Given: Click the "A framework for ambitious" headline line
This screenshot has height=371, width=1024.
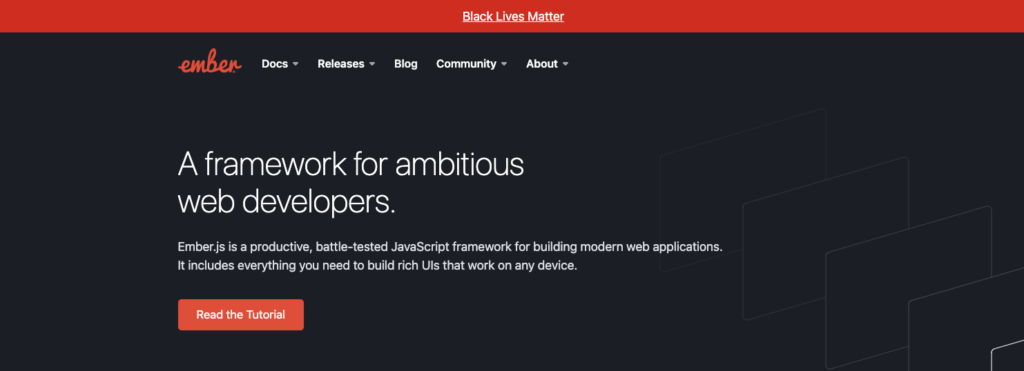Looking at the screenshot, I should click(351, 164).
